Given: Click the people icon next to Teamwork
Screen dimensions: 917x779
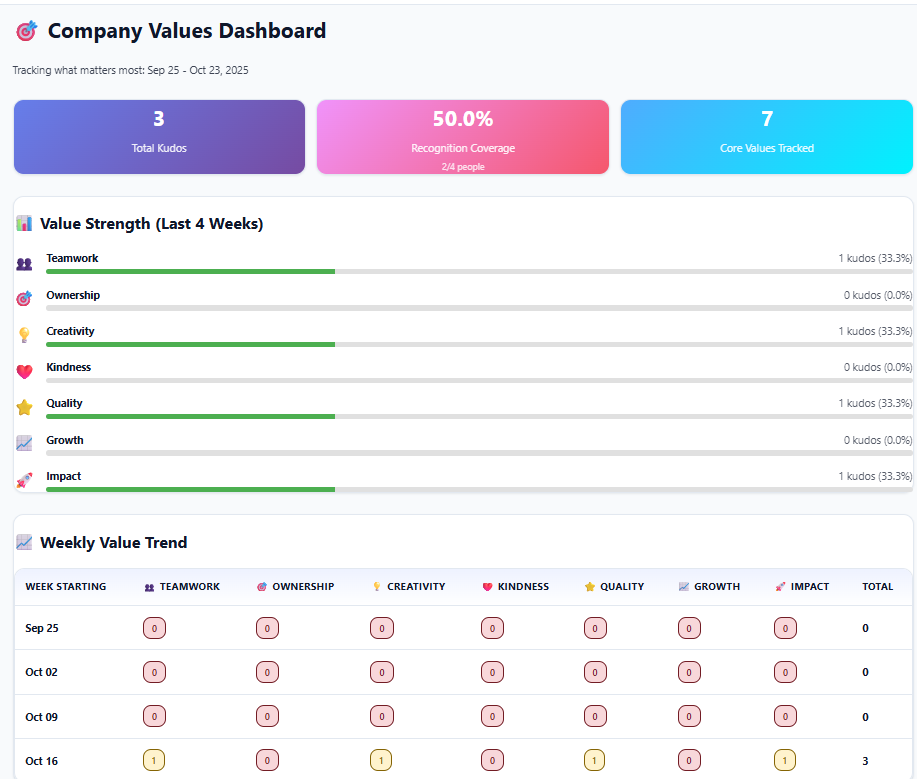Looking at the screenshot, I should [22, 261].
